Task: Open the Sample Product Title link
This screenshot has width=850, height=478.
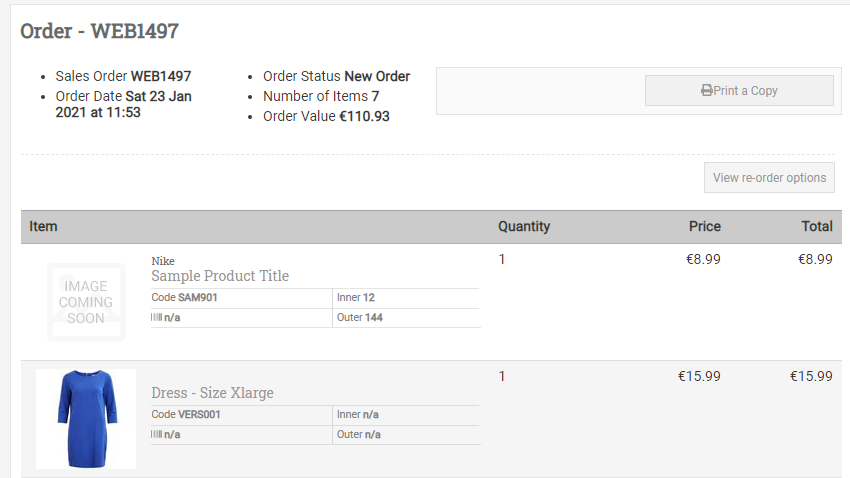Action: tap(220, 276)
